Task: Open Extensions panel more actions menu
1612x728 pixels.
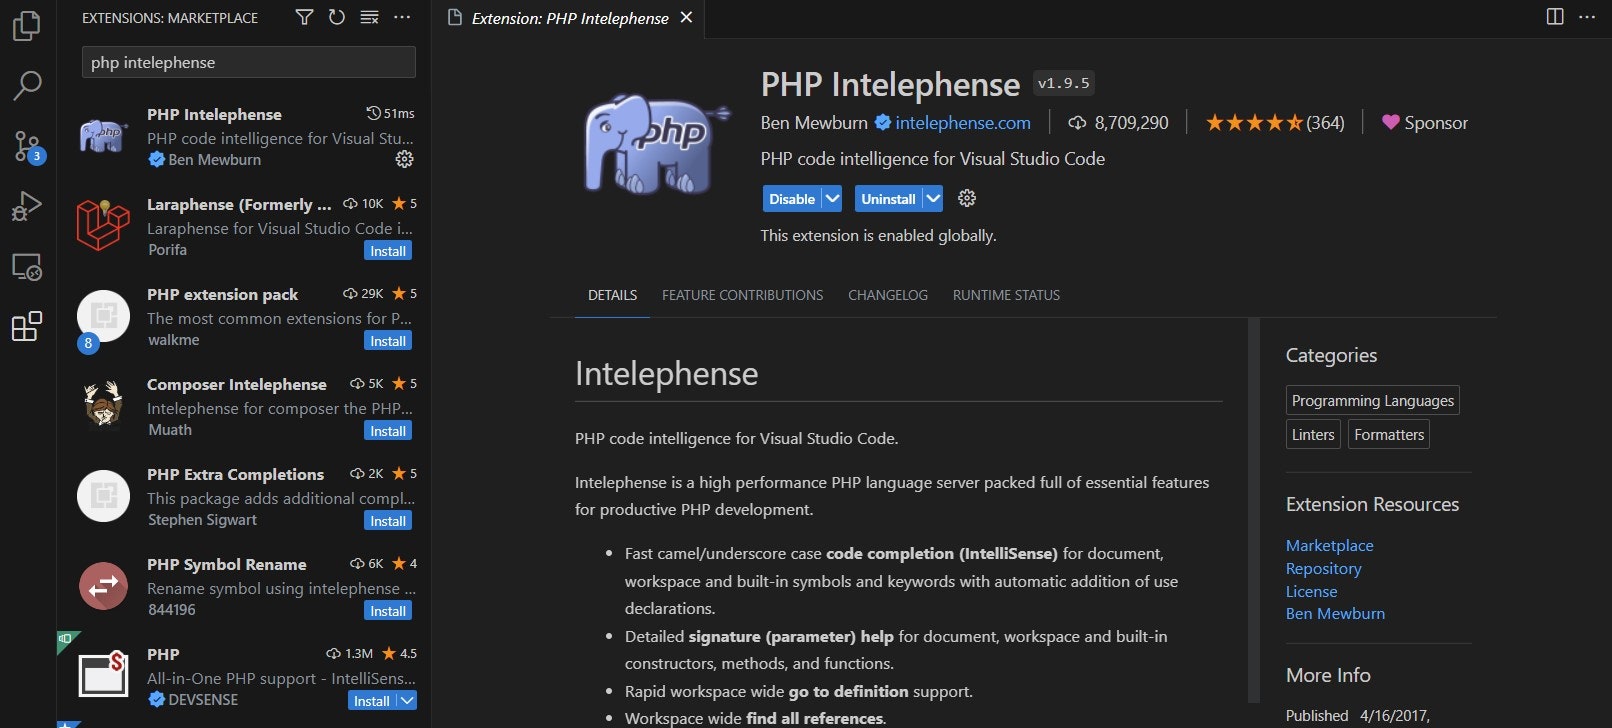Action: pos(402,17)
